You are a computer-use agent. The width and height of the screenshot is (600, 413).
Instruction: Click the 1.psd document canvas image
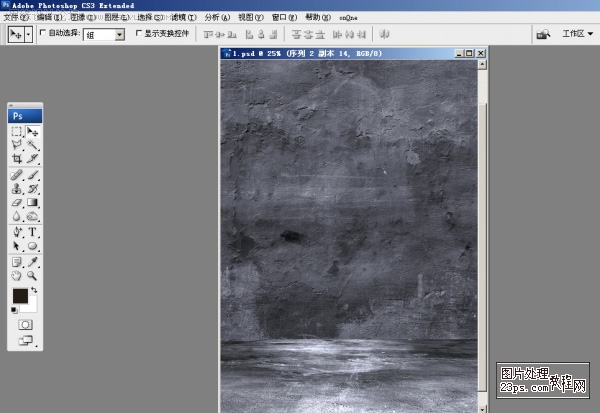click(x=349, y=236)
